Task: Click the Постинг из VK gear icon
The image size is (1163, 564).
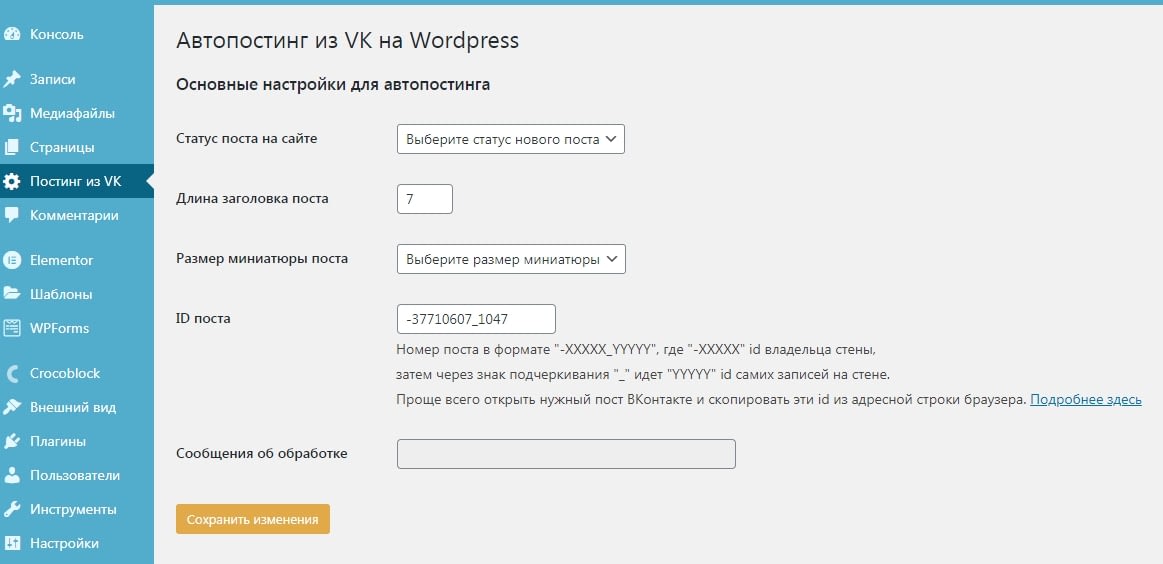Action: click(12, 182)
